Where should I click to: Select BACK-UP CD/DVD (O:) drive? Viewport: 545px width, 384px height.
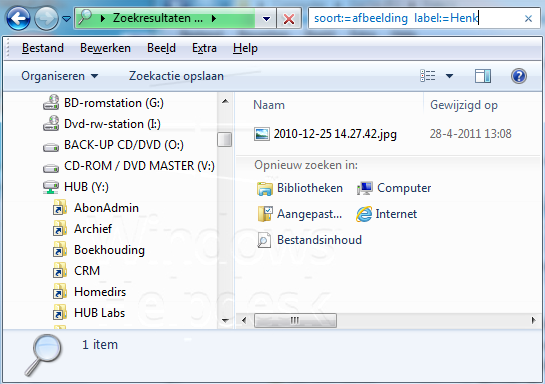(x=124, y=145)
